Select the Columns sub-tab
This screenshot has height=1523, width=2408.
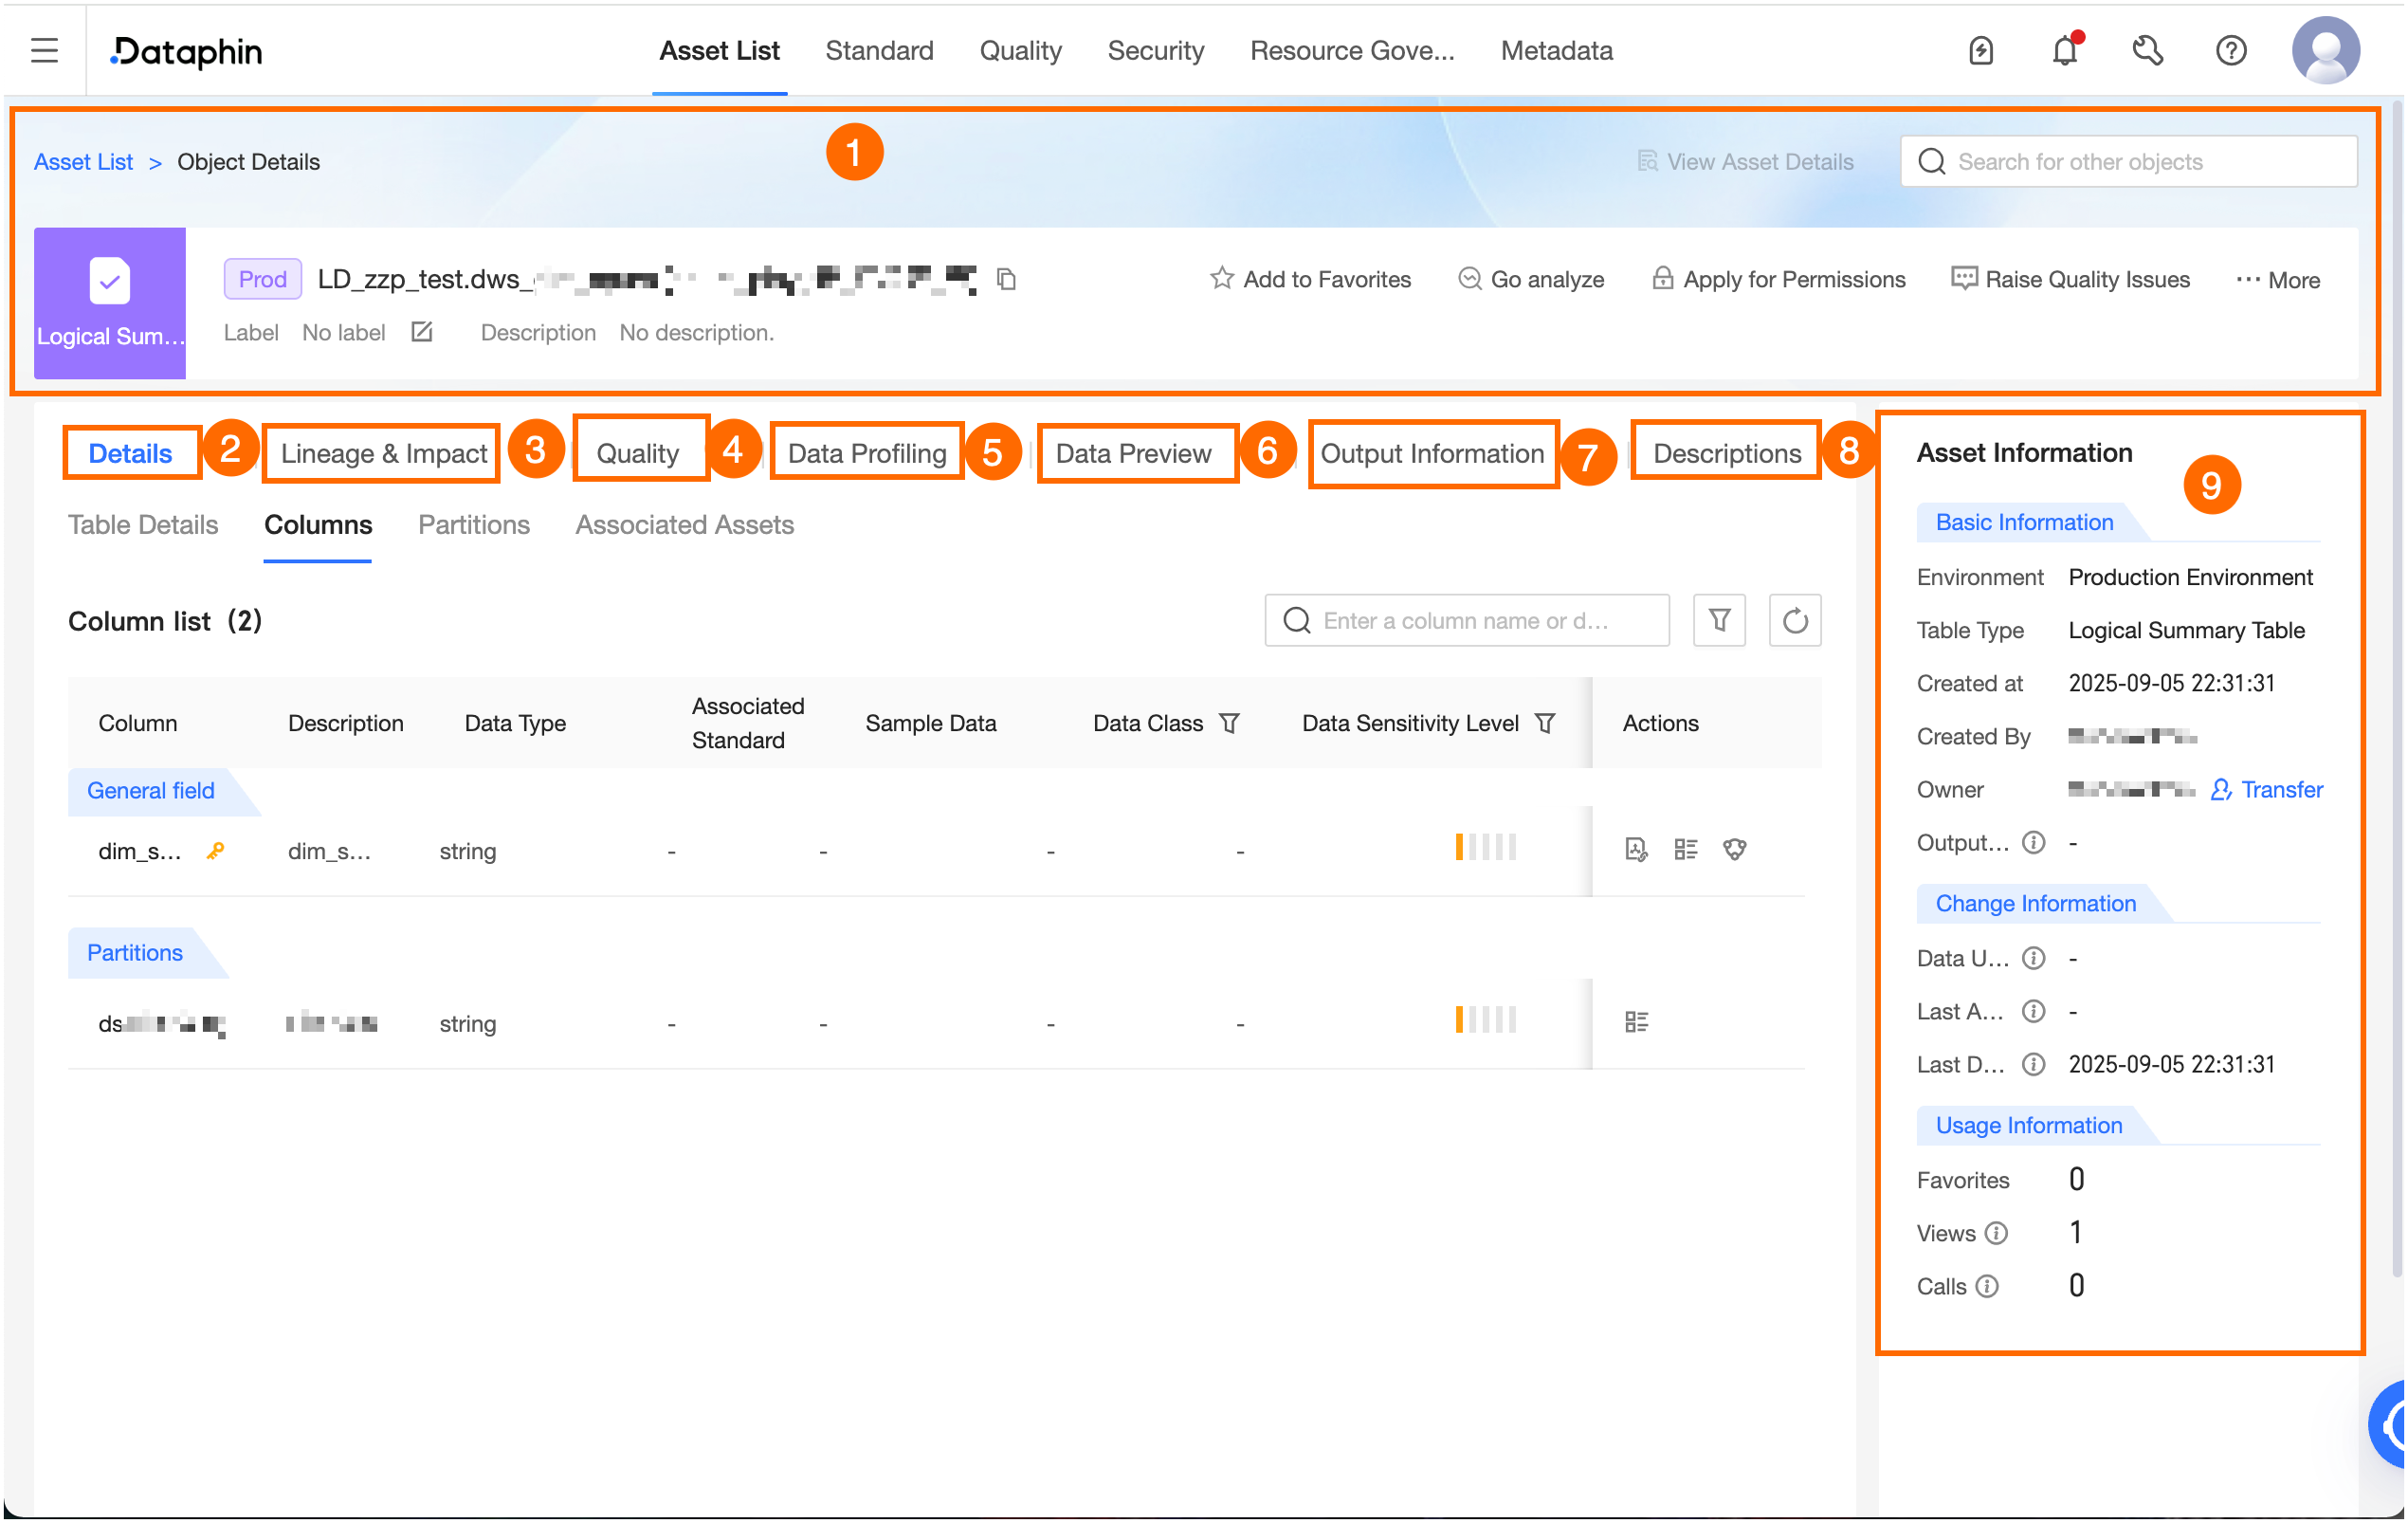[318, 525]
